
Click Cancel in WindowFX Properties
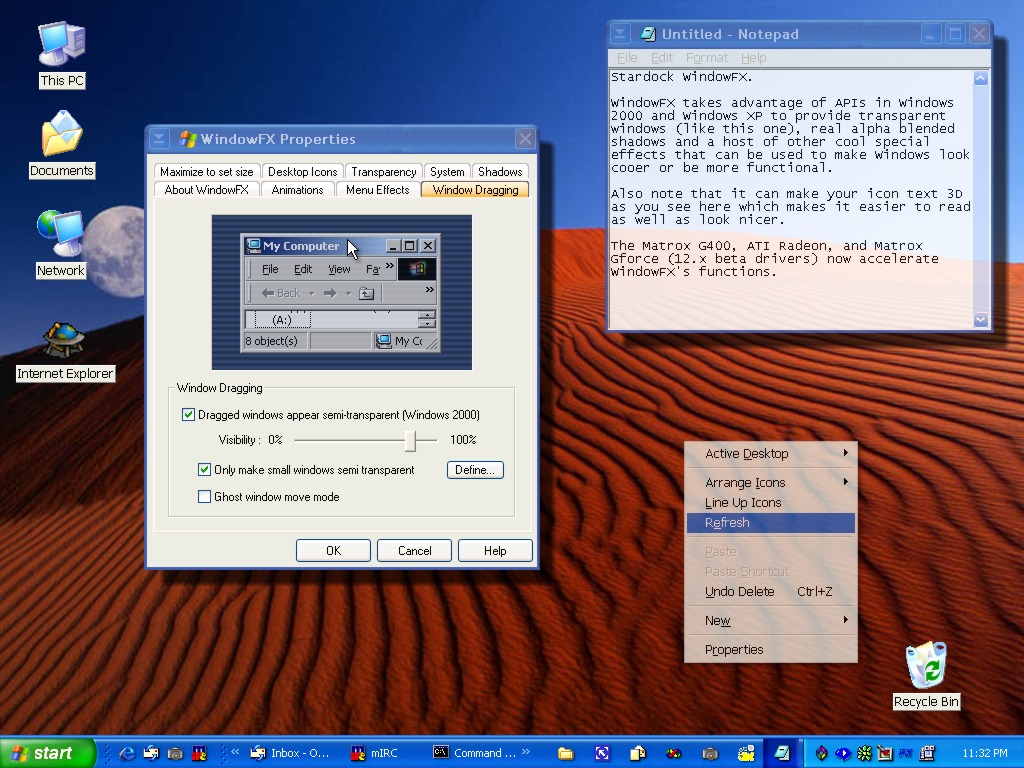pos(415,551)
